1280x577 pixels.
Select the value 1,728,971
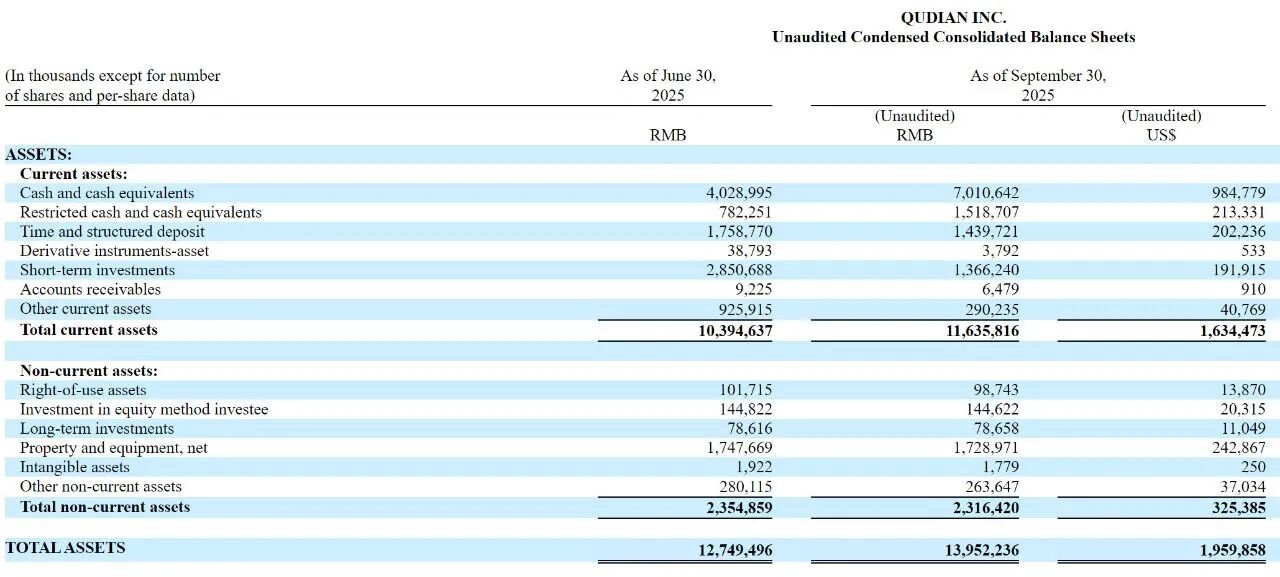[x=986, y=448]
